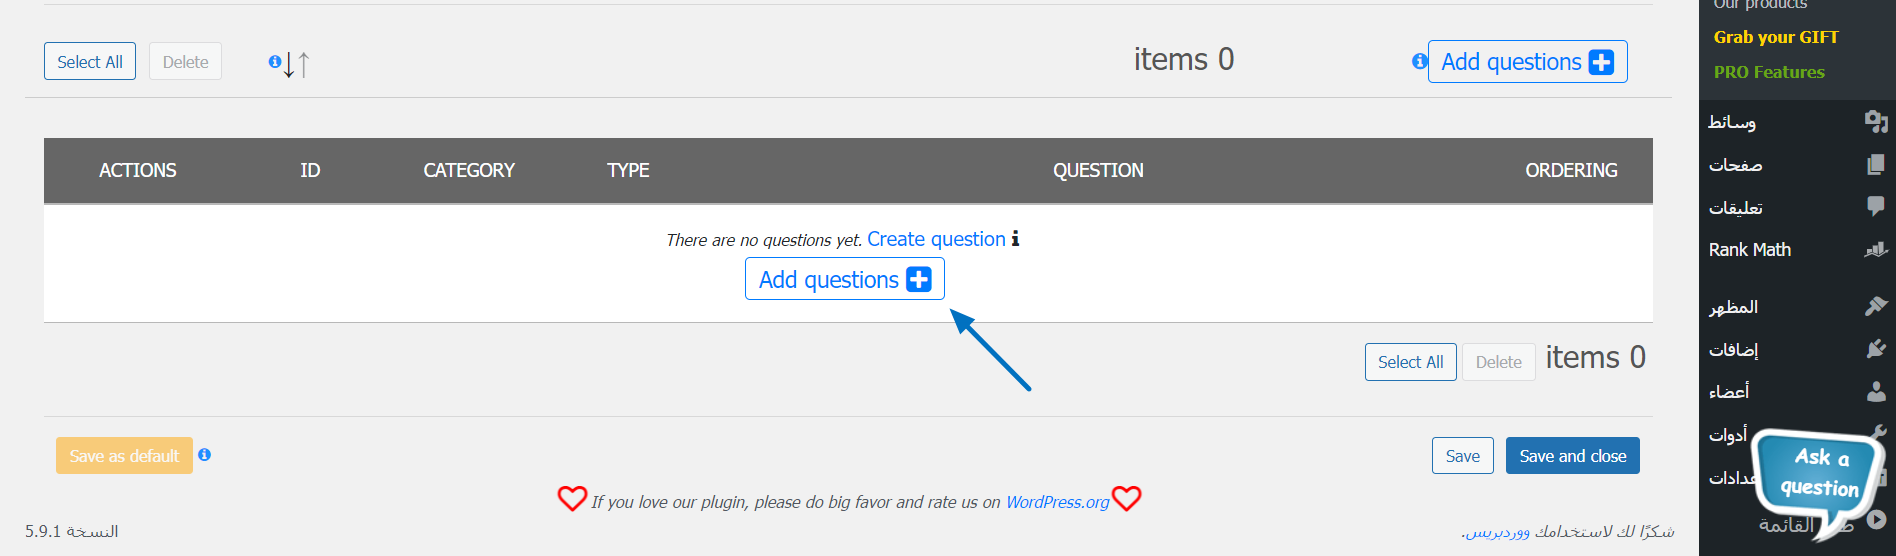Click the top-right Add questions button
This screenshot has height=556, width=1896.
(1527, 62)
